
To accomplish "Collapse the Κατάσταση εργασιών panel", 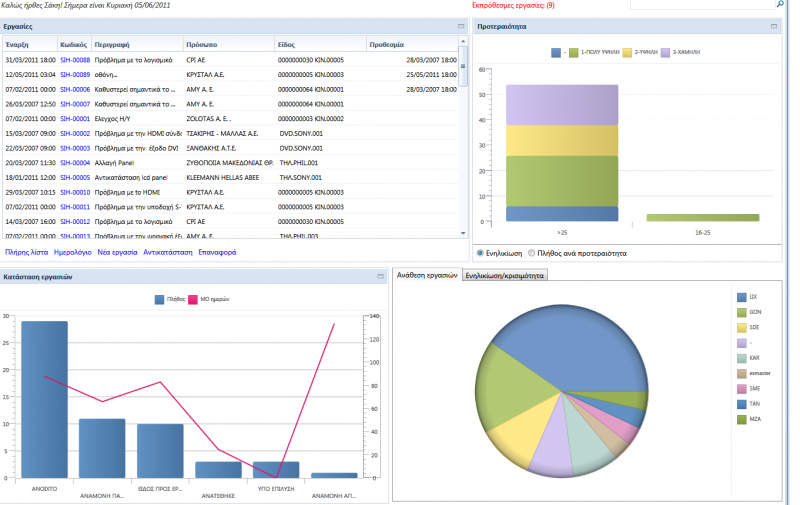I will 381,276.
